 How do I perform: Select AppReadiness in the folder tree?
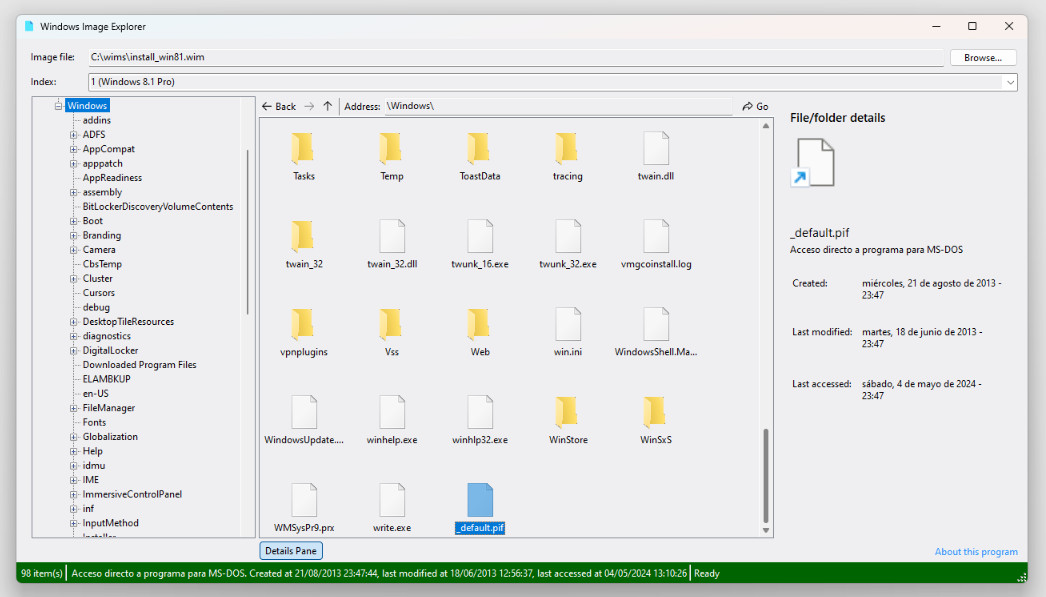(112, 178)
